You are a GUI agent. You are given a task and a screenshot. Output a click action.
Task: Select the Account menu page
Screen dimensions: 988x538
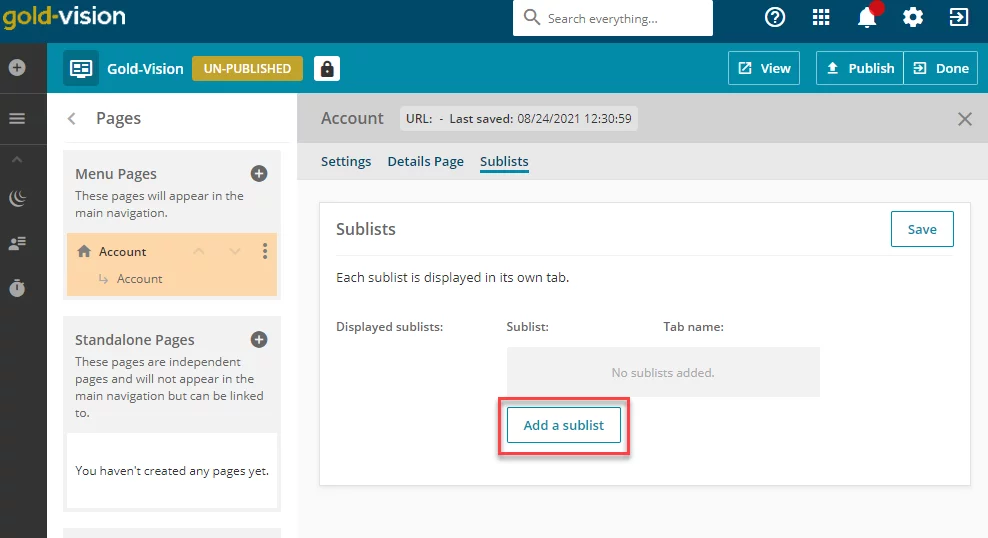[x=122, y=251]
